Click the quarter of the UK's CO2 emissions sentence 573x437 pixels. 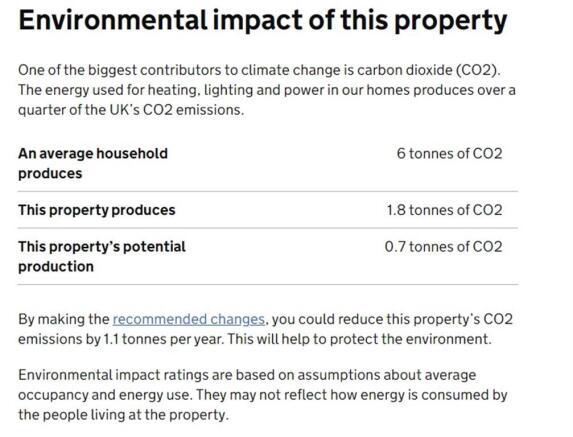click(131, 110)
